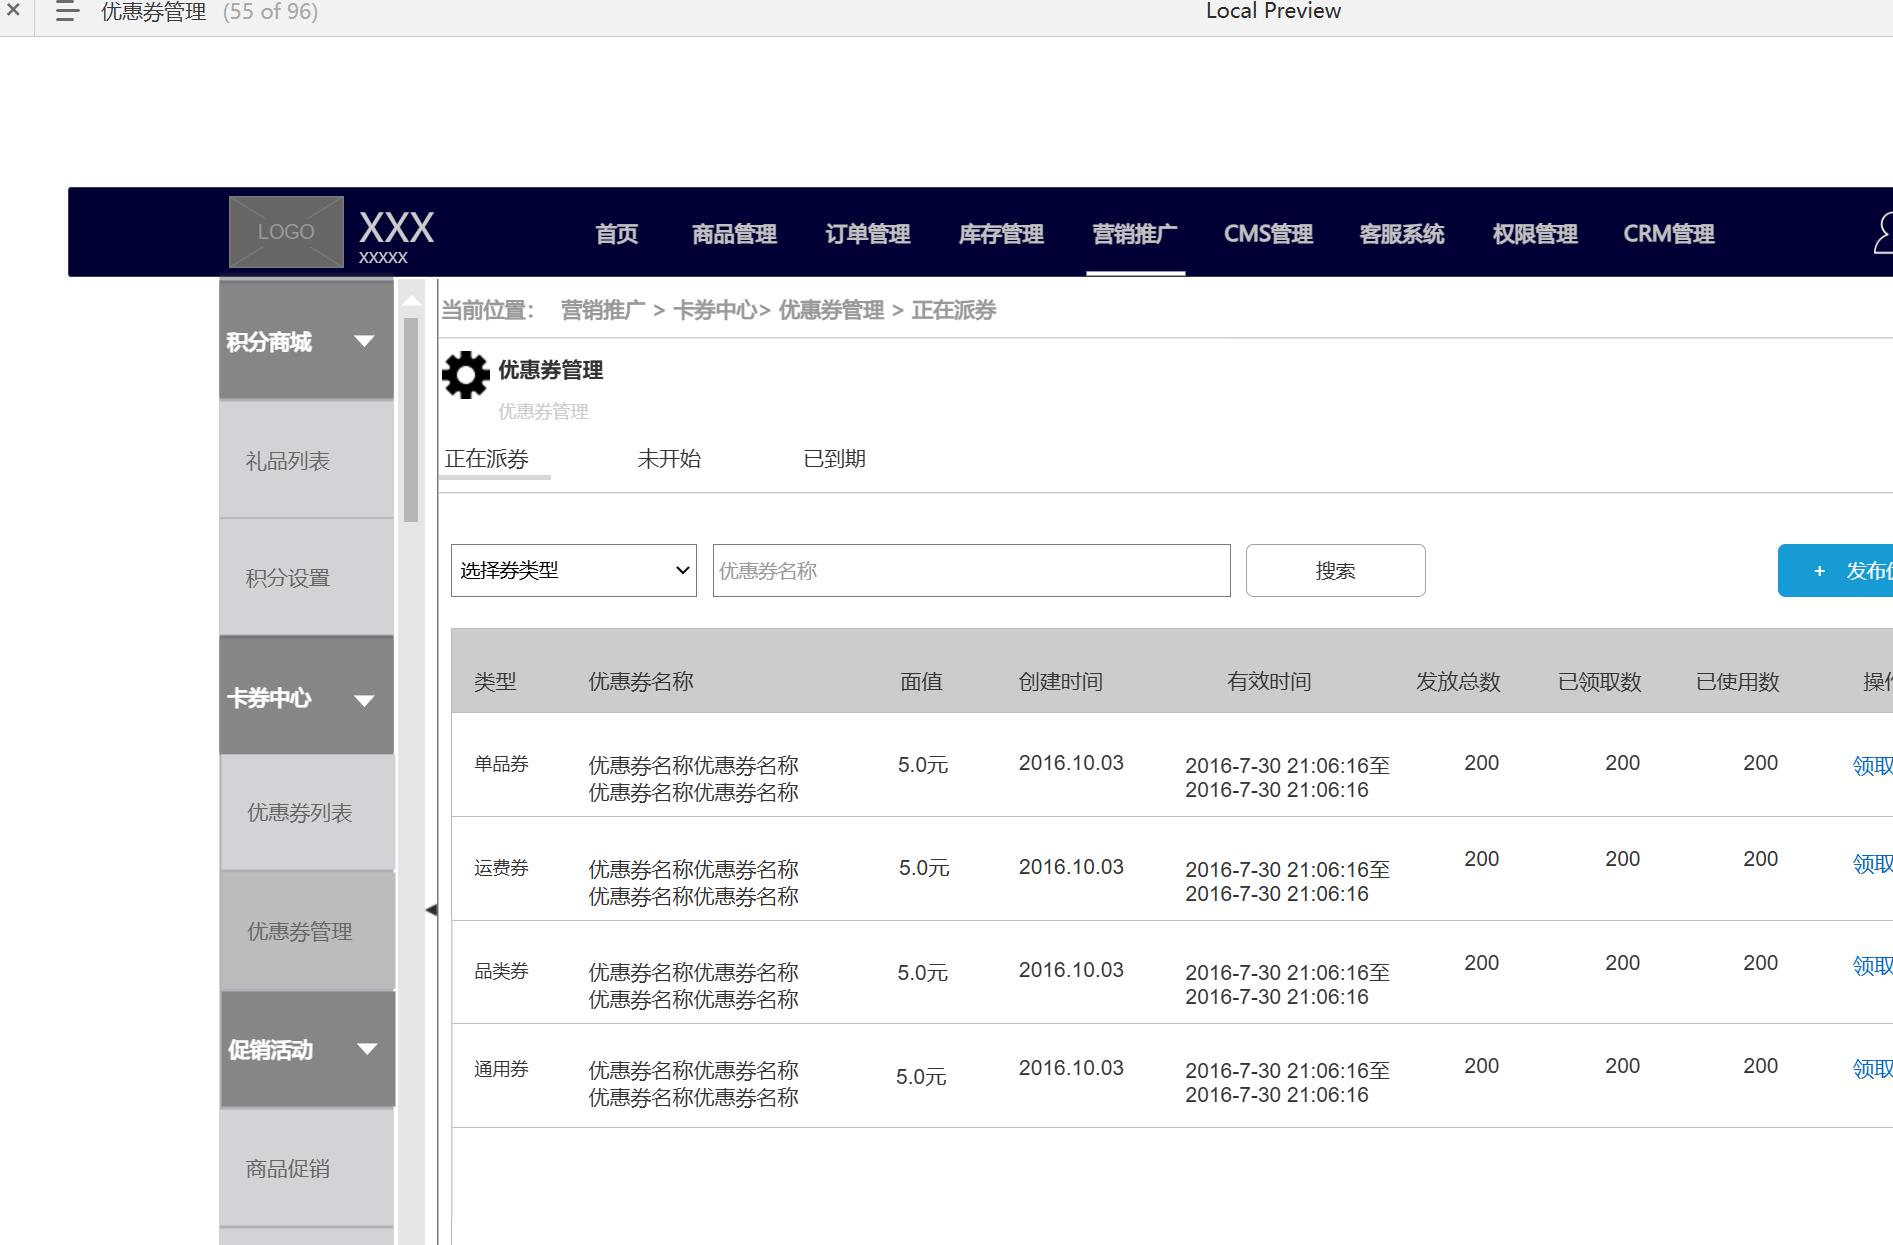1893x1245 pixels.
Task: Click the sidebar vertical scrollbar thumb
Action: tap(411, 420)
